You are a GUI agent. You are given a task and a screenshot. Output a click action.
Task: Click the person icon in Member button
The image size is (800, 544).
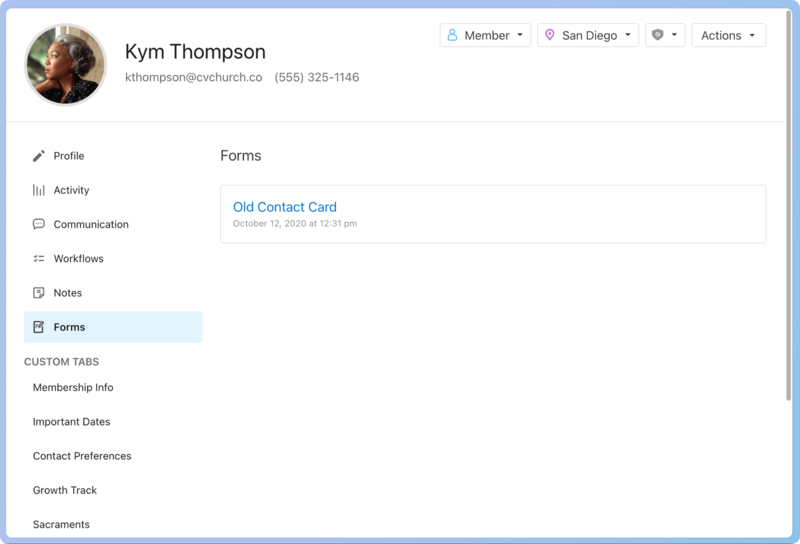[x=452, y=35]
